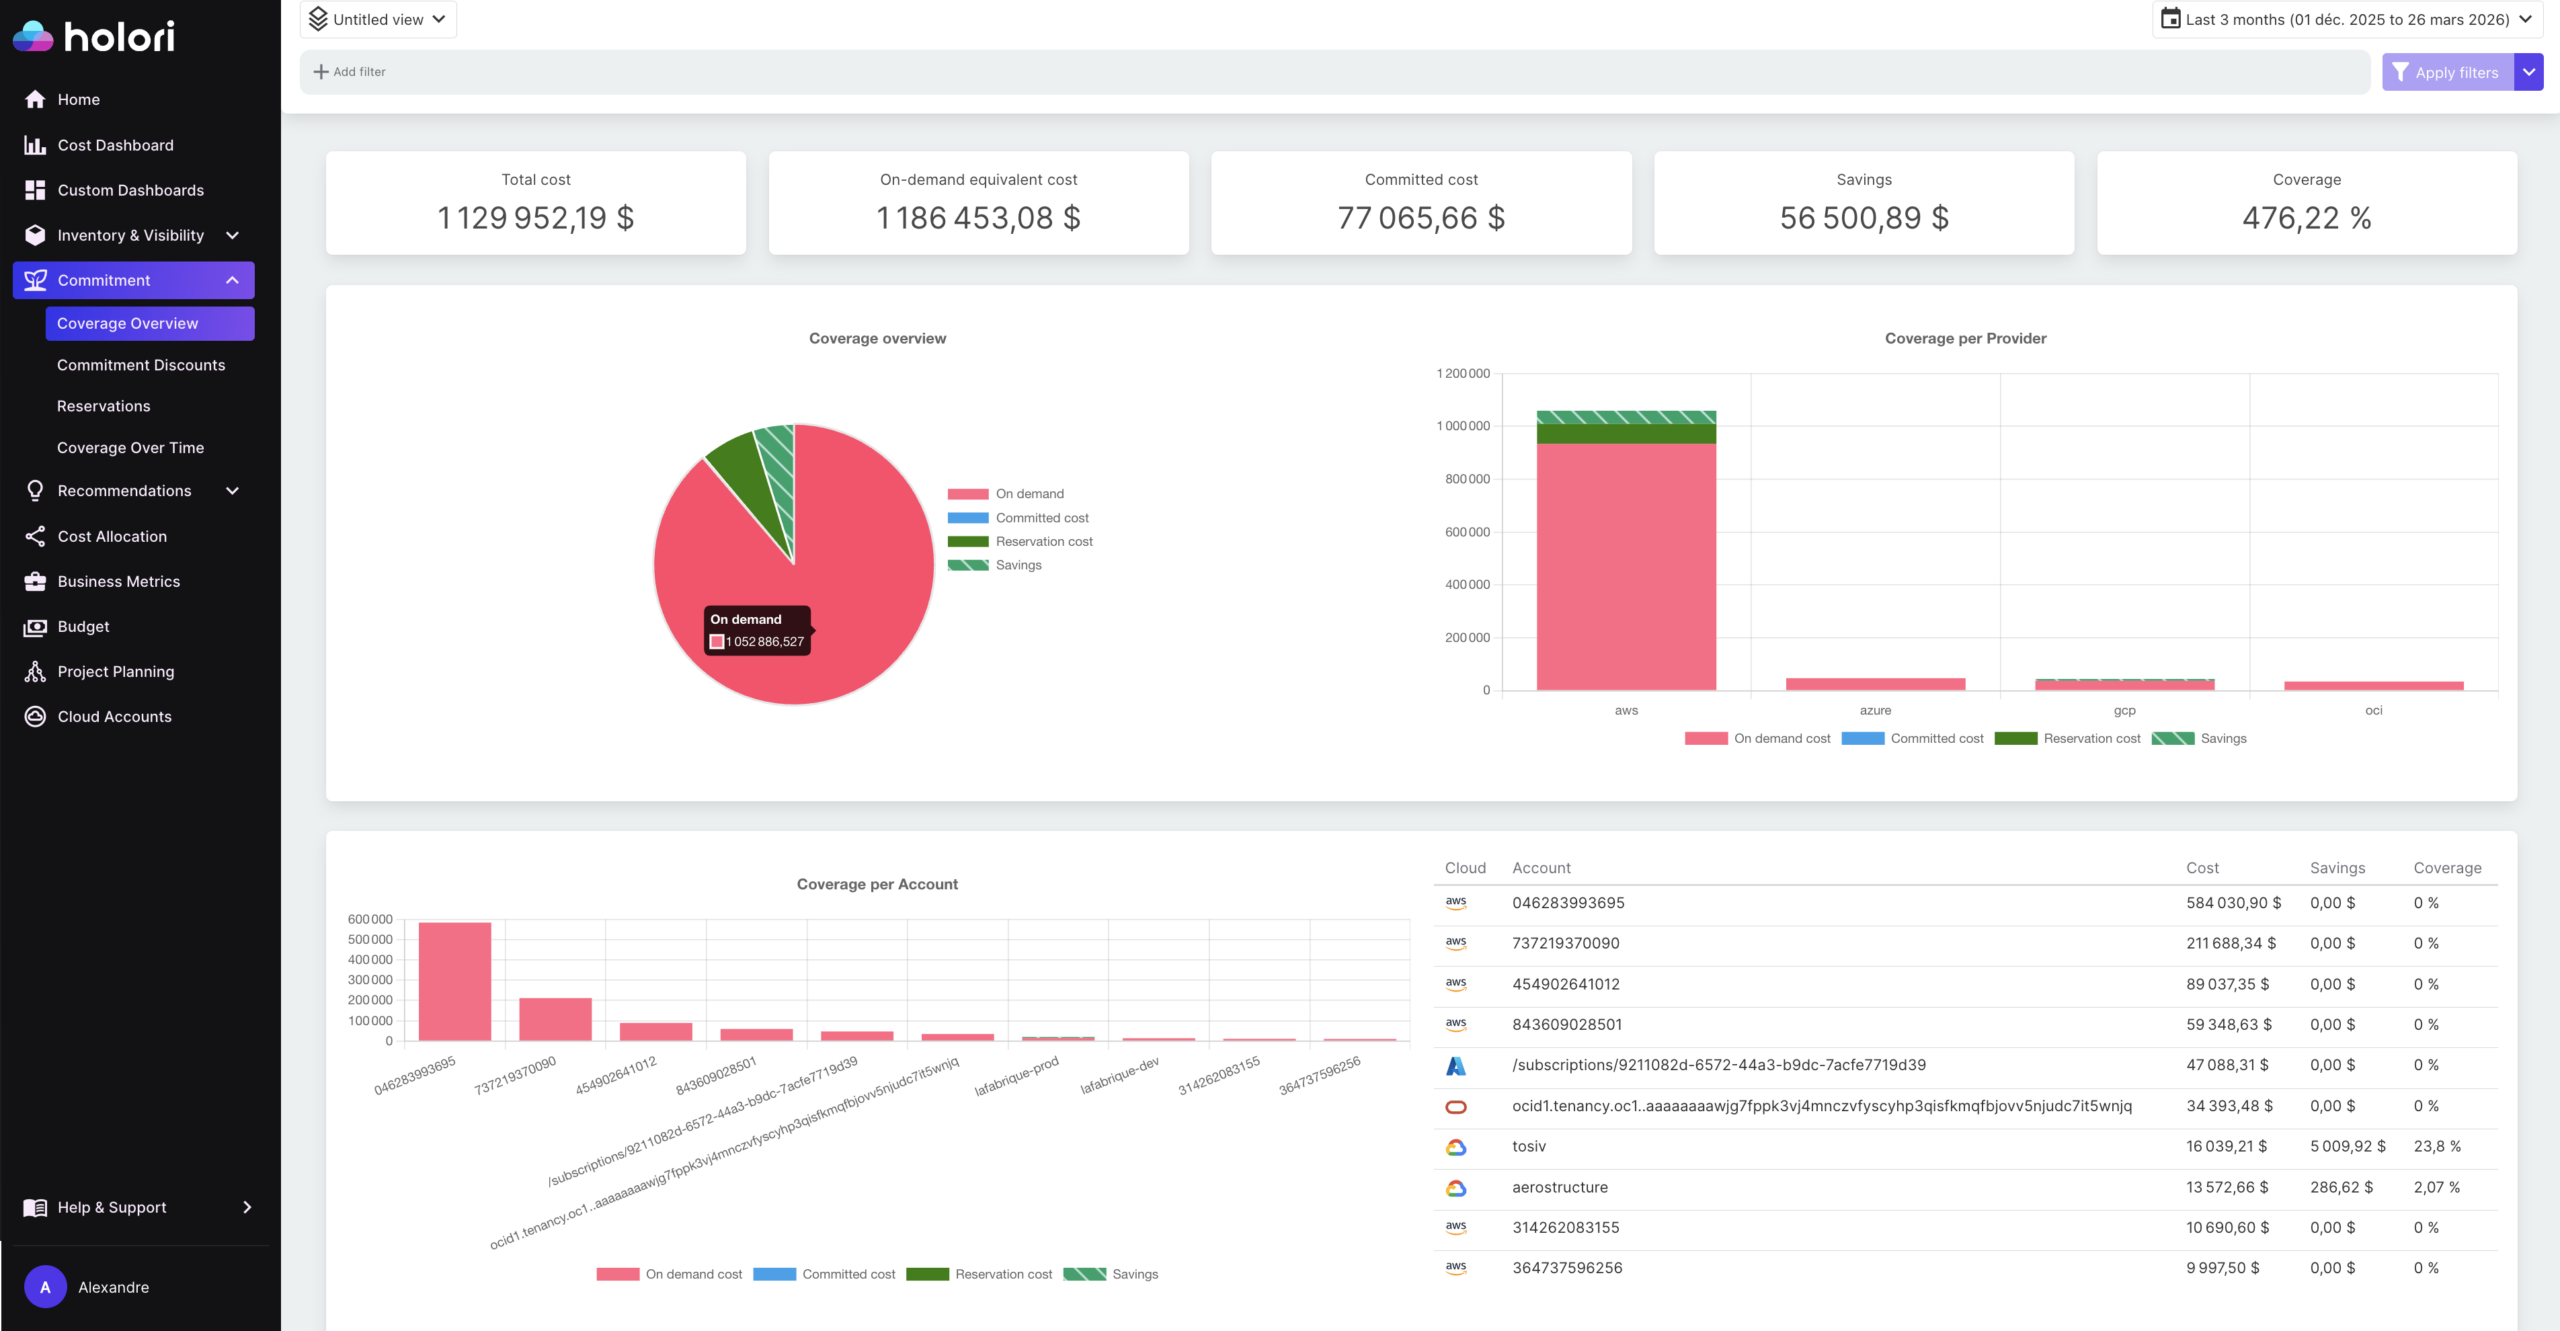Click the Project Planning icon
Viewport: 2560px width, 1331px height.
tap(35, 671)
